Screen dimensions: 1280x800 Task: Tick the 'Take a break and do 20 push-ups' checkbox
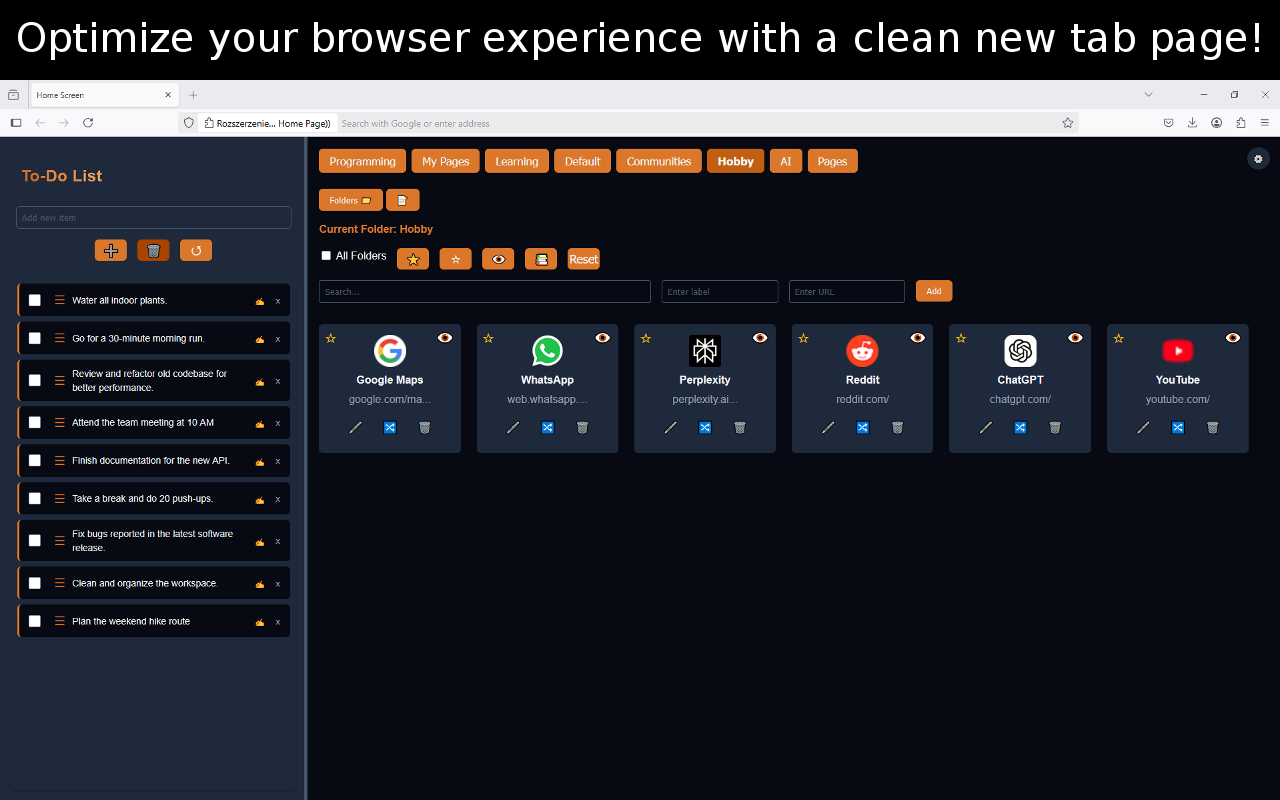point(35,498)
